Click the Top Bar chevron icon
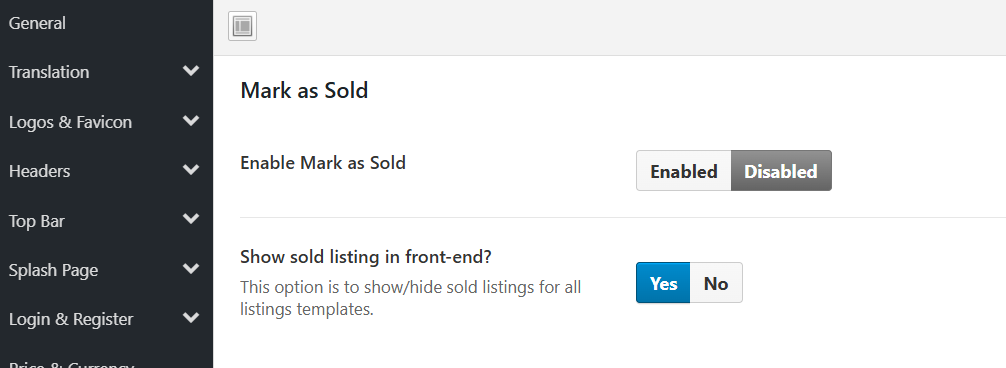 click(191, 219)
